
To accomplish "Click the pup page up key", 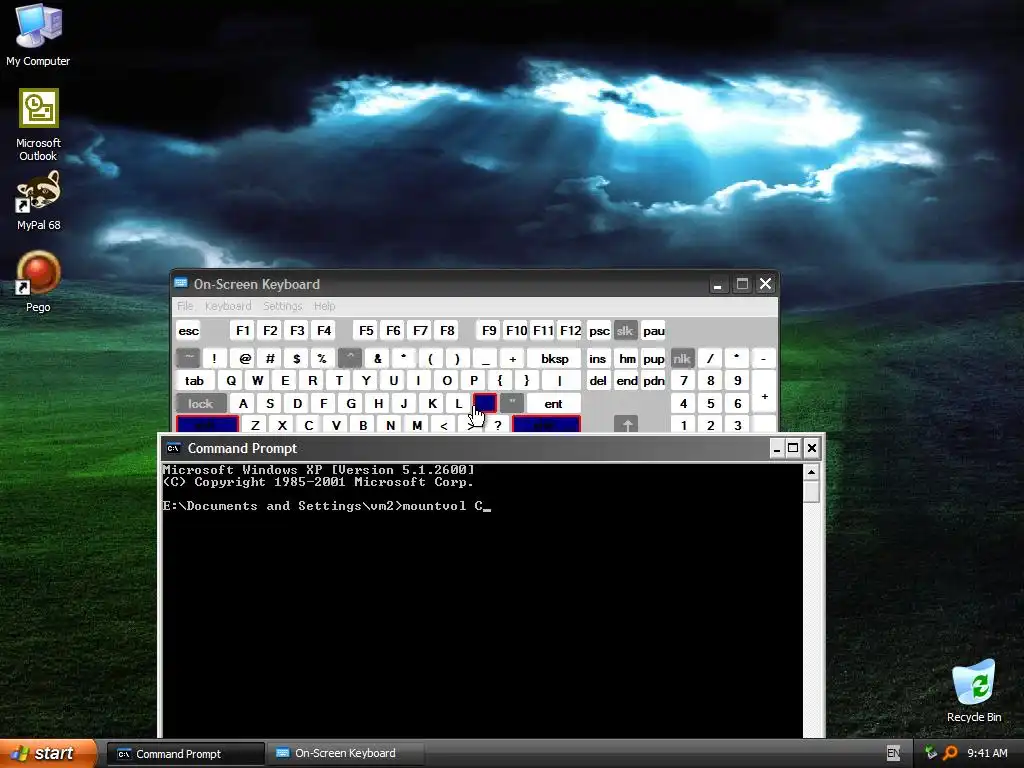I will click(654, 359).
